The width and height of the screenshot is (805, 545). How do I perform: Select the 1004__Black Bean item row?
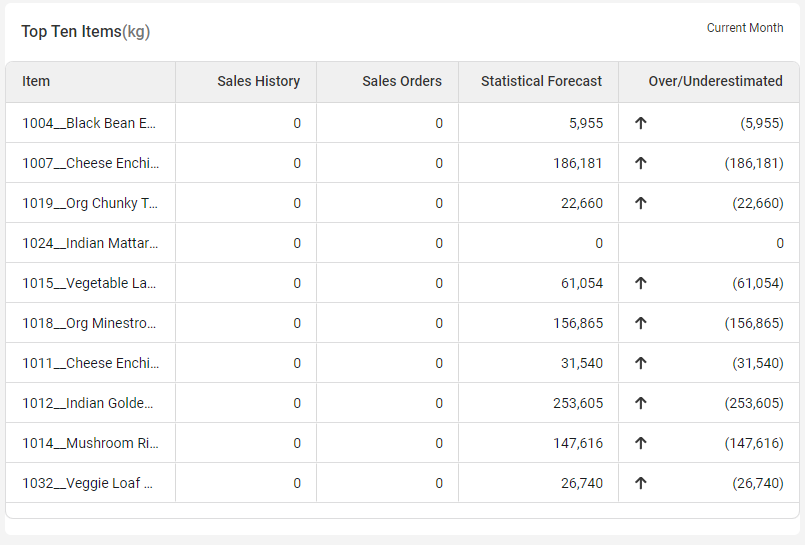[90, 123]
